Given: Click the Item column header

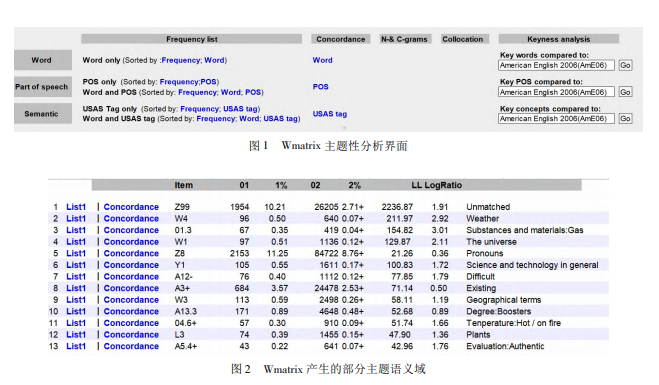Looking at the screenshot, I should [184, 185].
